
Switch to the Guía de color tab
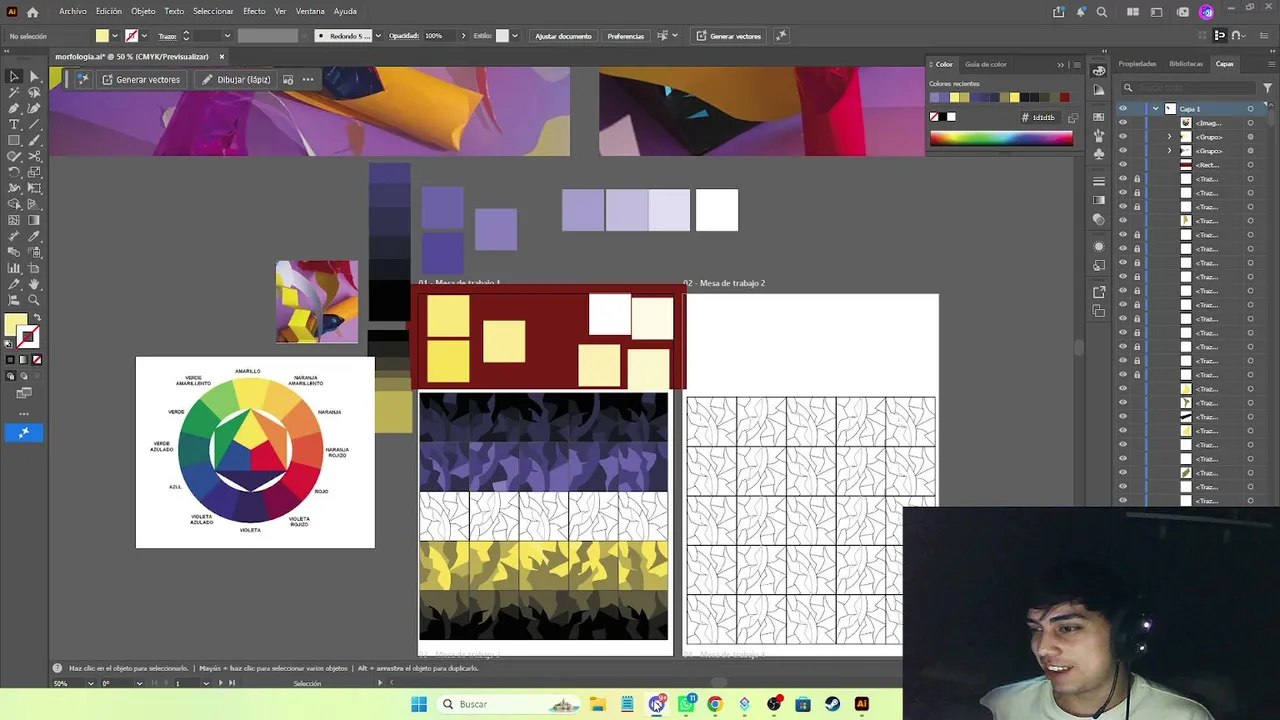tap(985, 64)
